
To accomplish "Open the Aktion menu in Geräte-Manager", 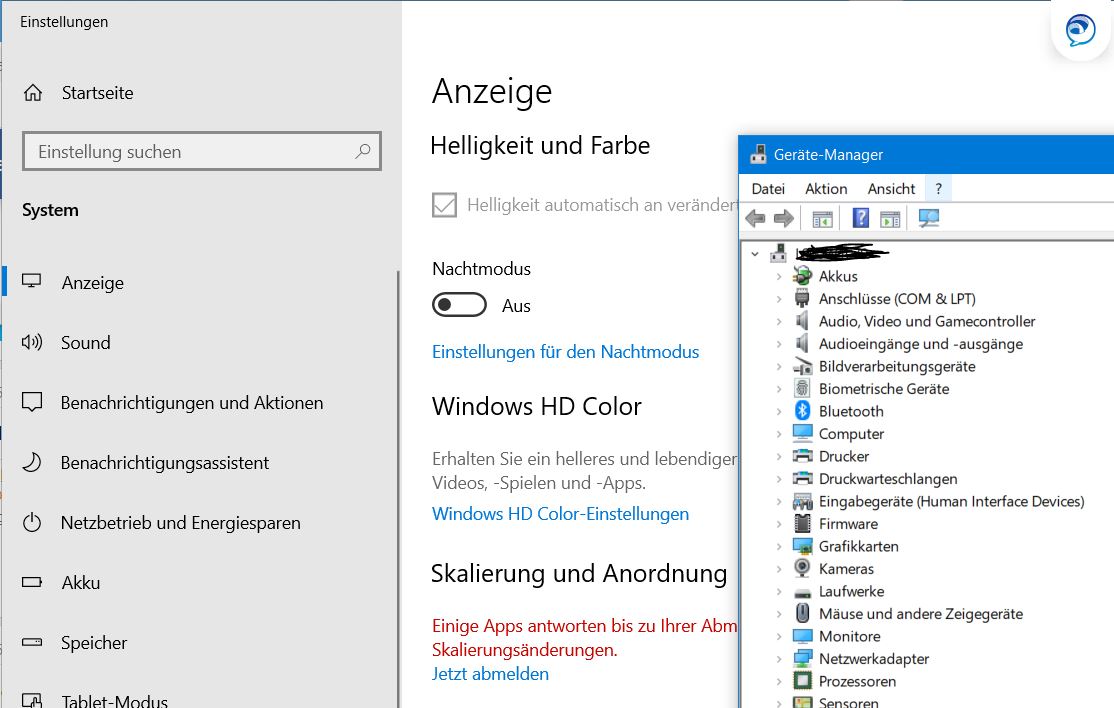I will click(x=826, y=189).
